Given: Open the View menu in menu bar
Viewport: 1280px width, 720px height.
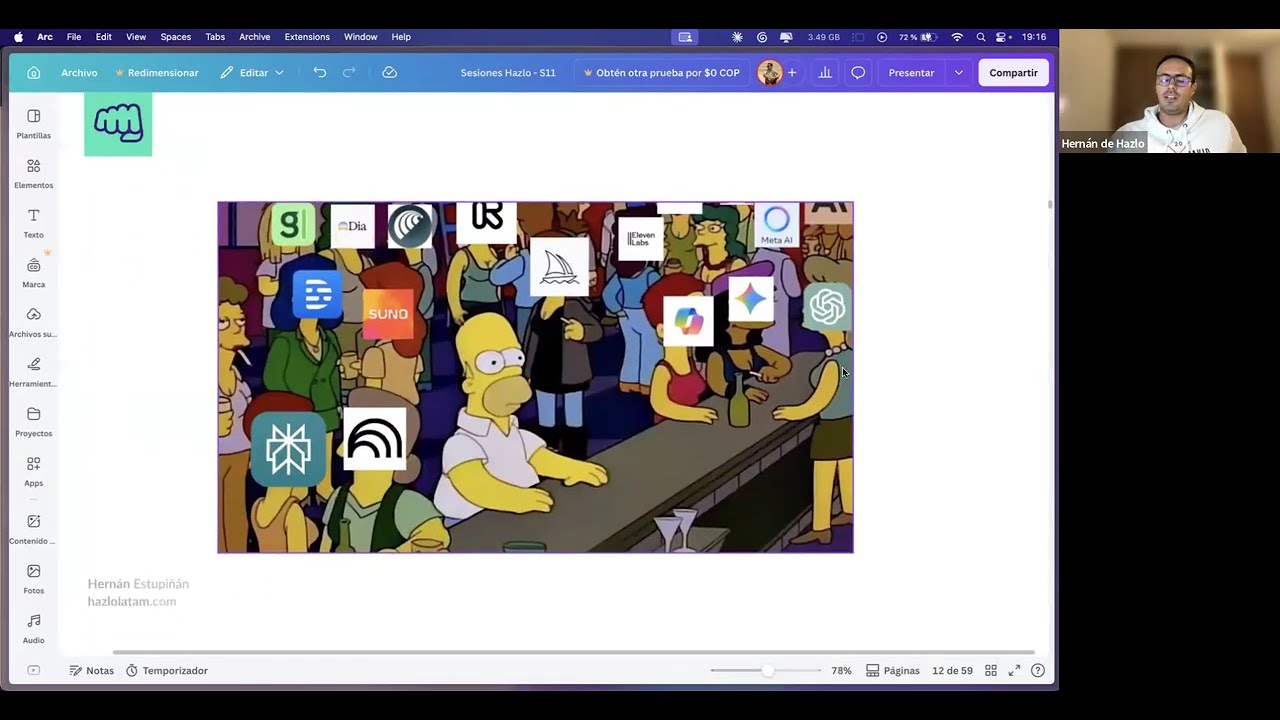Looking at the screenshot, I should pos(136,37).
